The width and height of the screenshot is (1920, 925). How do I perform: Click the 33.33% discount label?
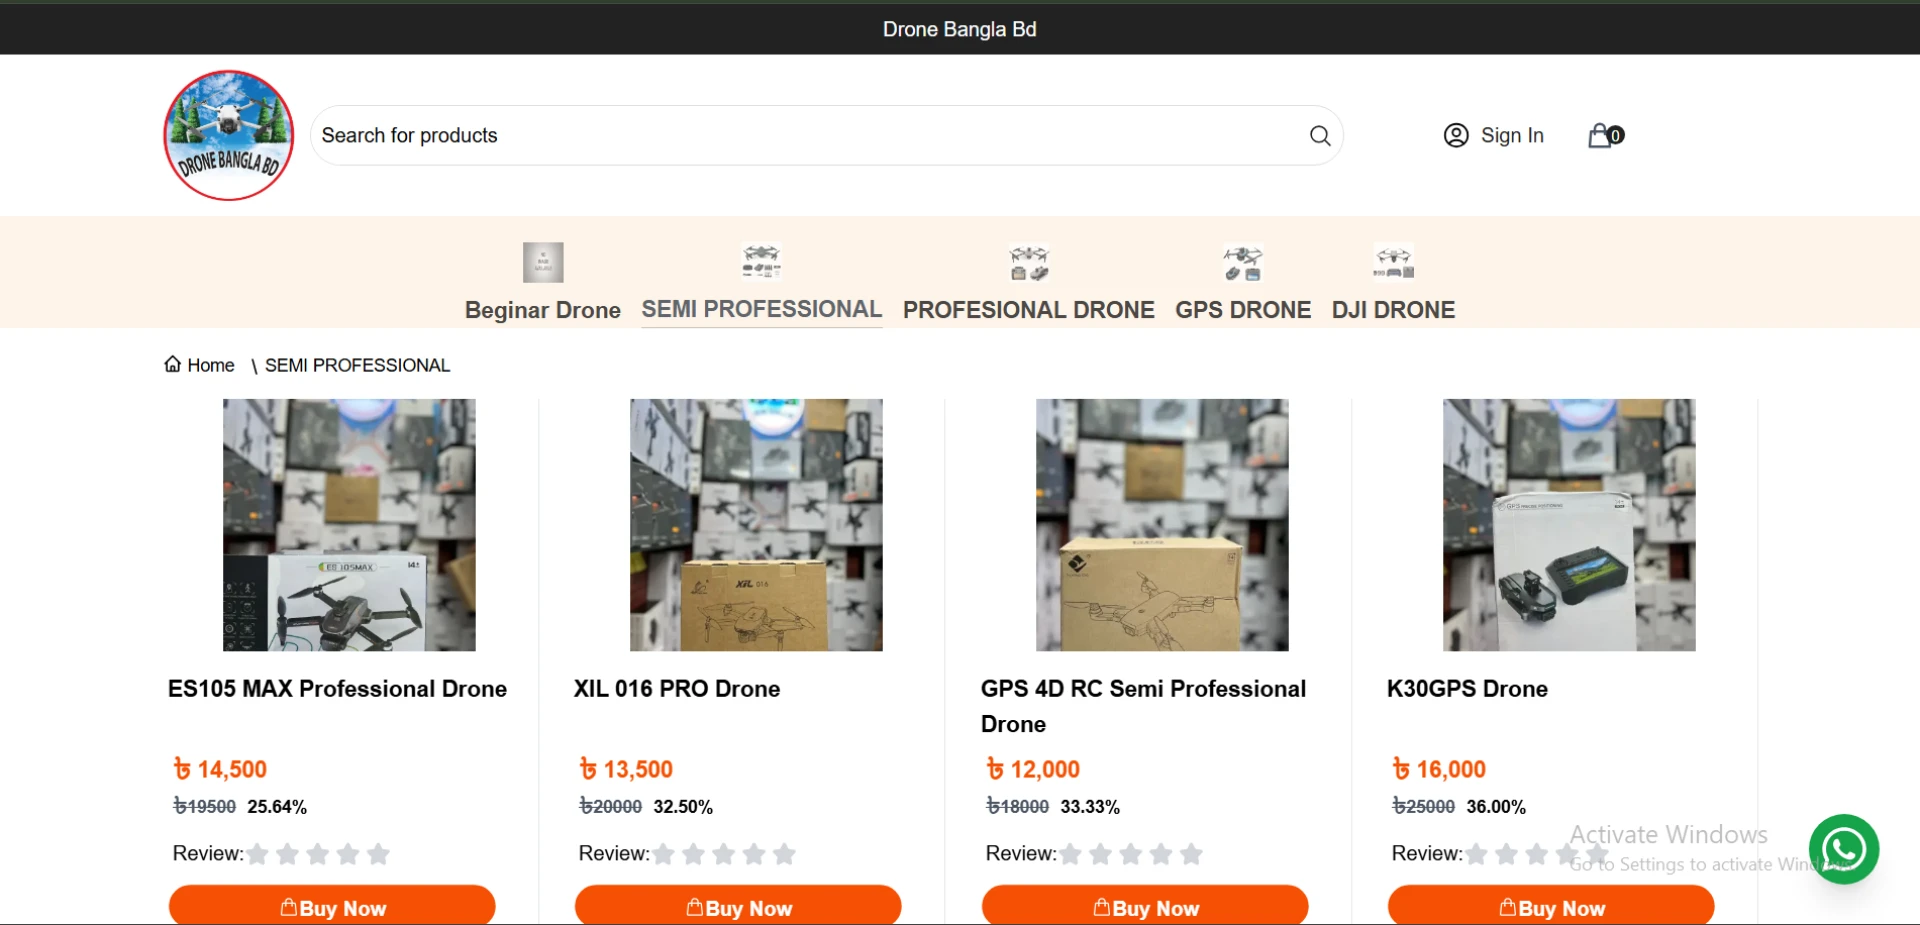click(x=1090, y=807)
